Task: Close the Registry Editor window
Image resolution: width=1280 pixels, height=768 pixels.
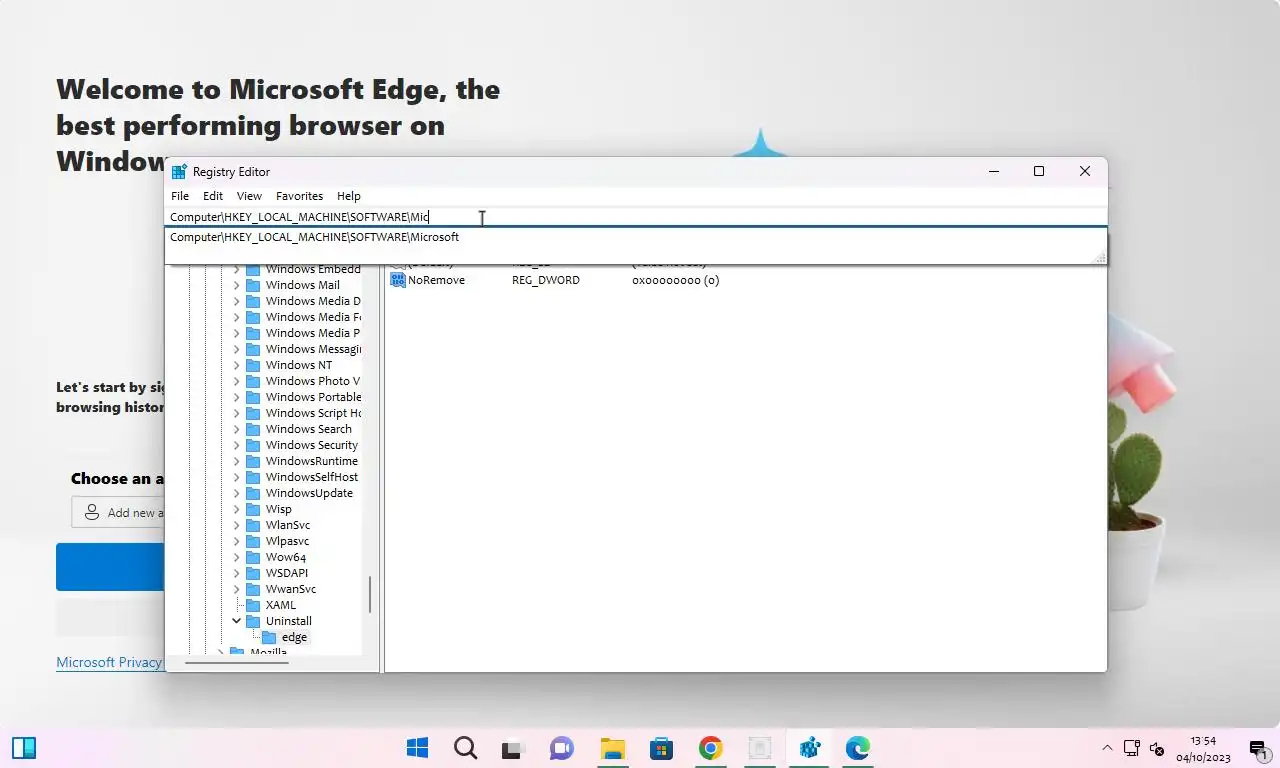Action: click(x=1085, y=172)
